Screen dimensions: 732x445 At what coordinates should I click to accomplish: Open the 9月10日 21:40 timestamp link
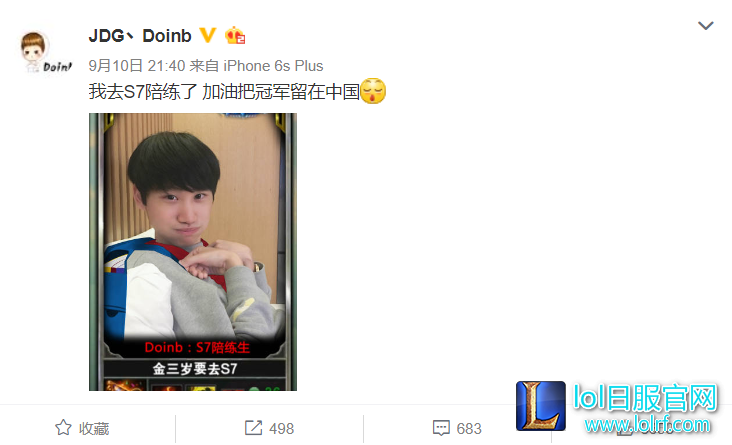pyautogui.click(x=137, y=66)
